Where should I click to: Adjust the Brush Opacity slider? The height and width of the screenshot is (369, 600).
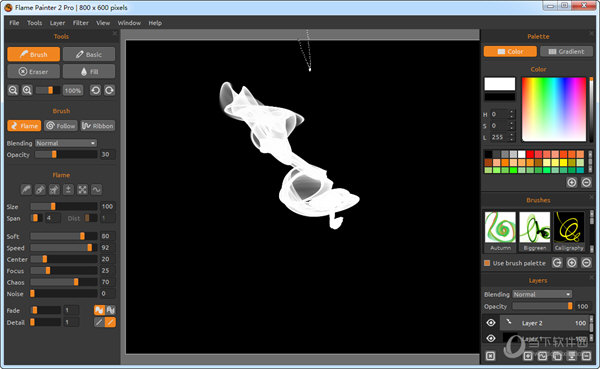click(66, 154)
